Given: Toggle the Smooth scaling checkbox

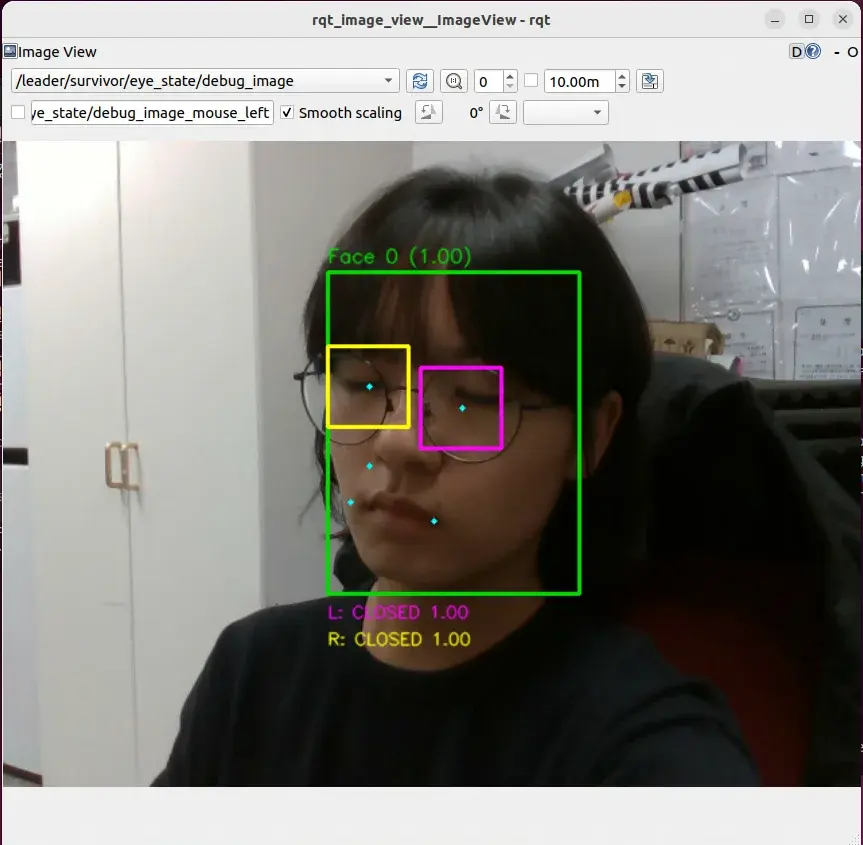Looking at the screenshot, I should [287, 113].
